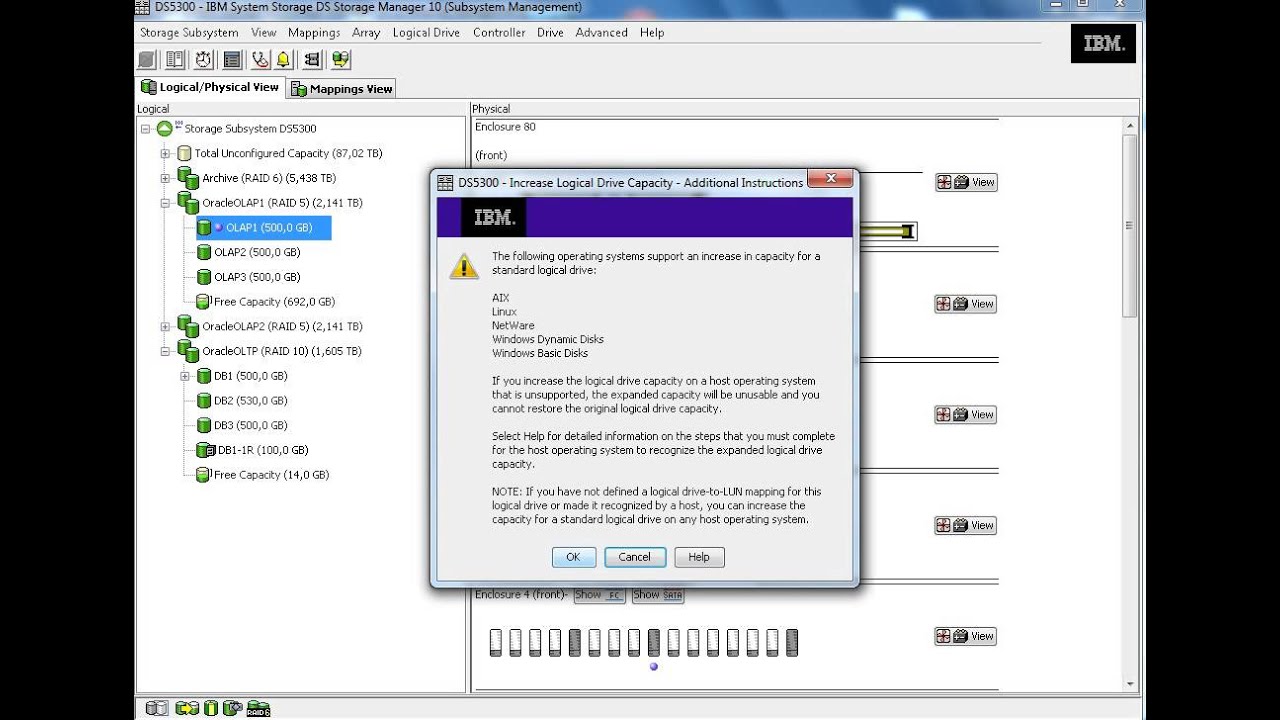Screen dimensions: 1280x720
Task: Click the Show FC button
Action: pos(599,595)
